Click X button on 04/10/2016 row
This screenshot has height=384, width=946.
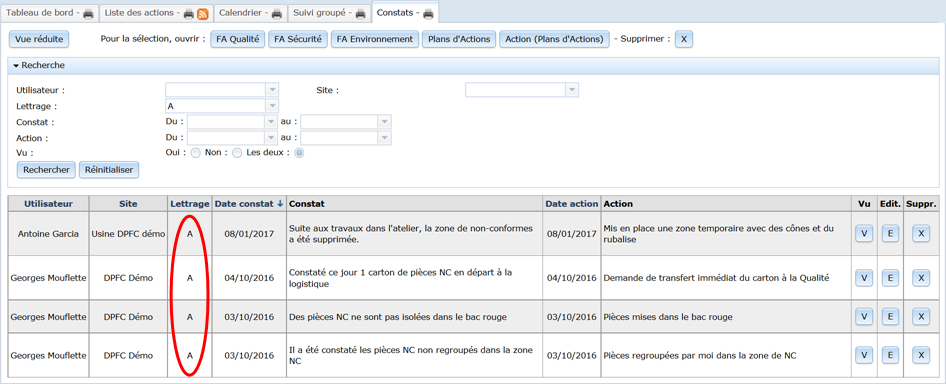[921, 278]
